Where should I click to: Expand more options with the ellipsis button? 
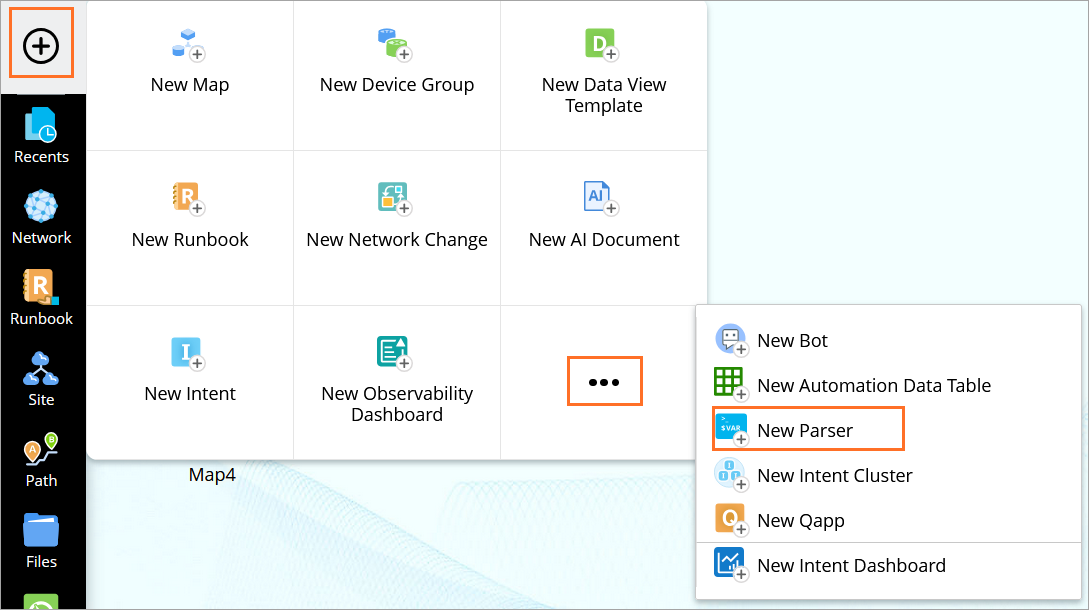pyautogui.click(x=604, y=382)
